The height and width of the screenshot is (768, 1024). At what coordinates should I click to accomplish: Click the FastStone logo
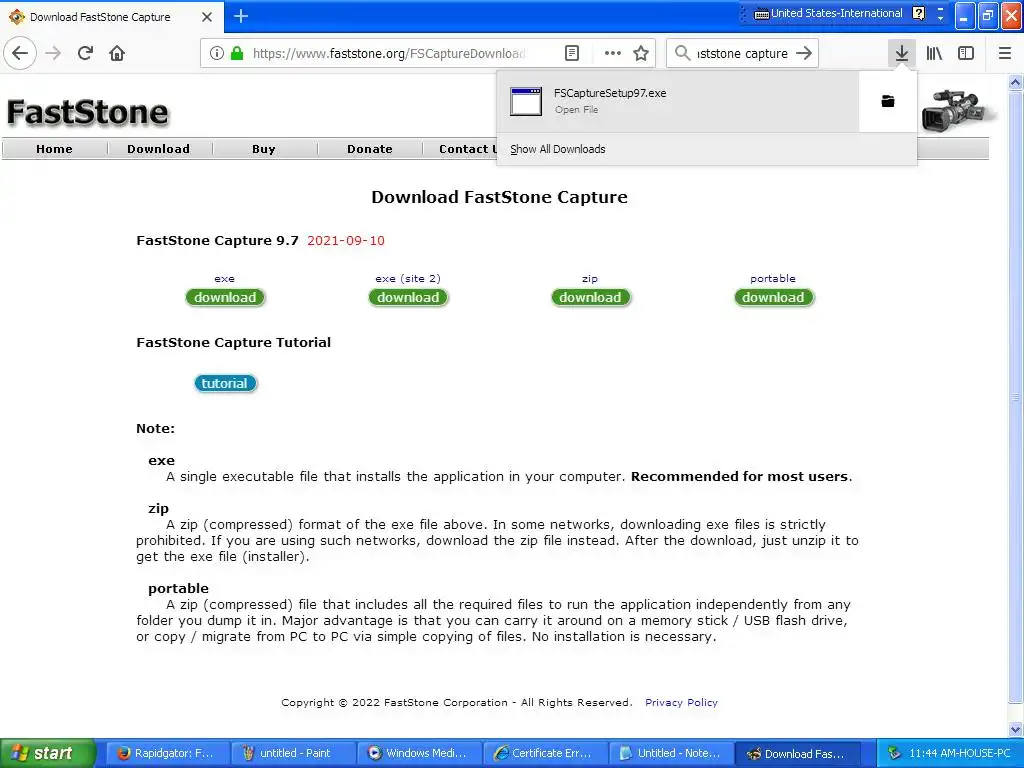[88, 112]
